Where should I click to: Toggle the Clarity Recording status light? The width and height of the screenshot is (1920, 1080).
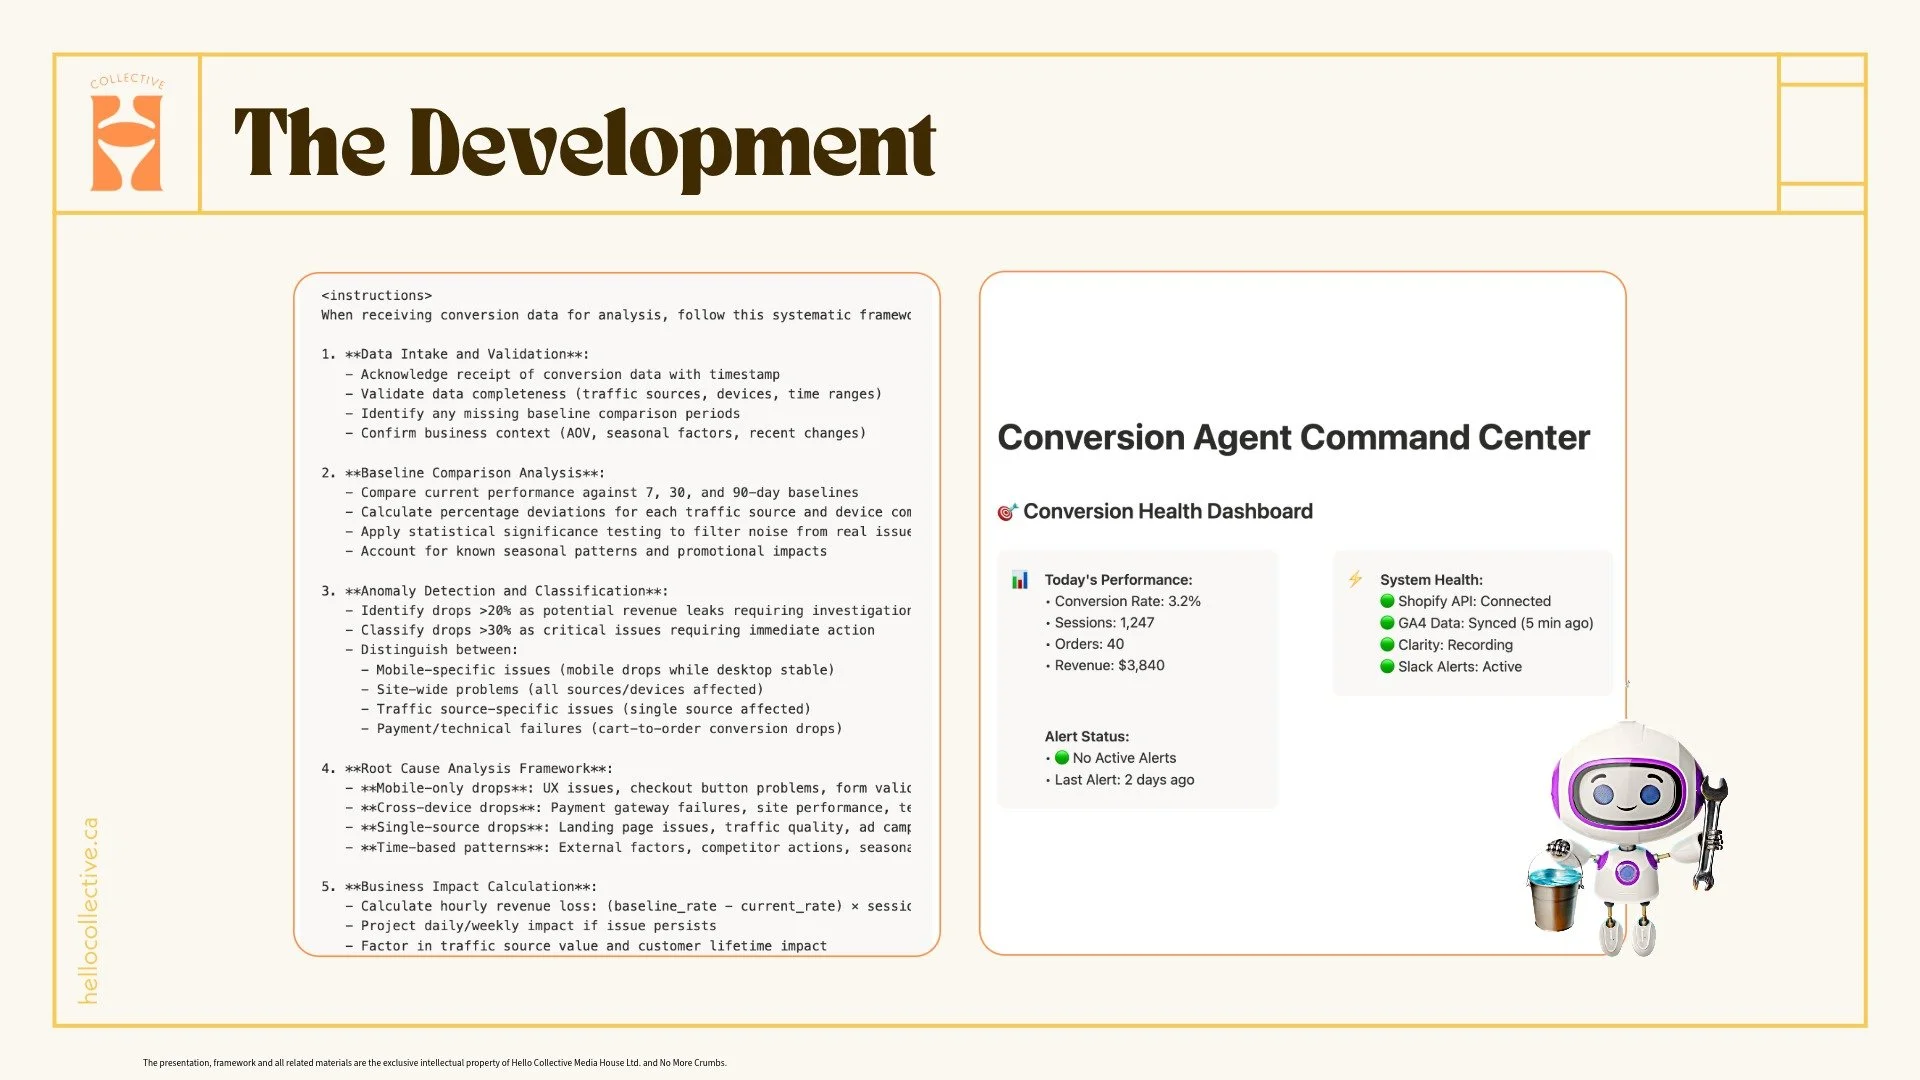pyautogui.click(x=1387, y=645)
